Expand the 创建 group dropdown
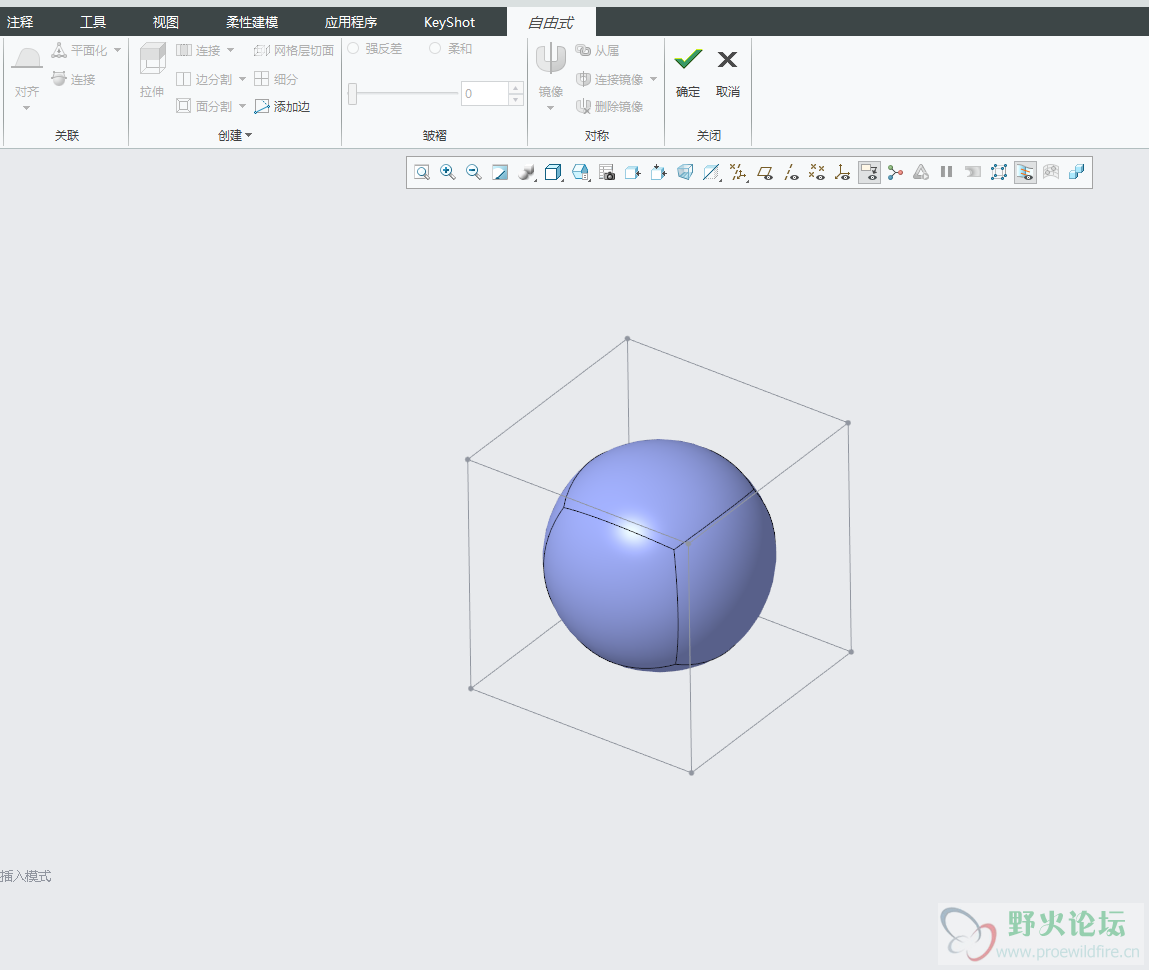This screenshot has height=970, width=1149. pyautogui.click(x=236, y=136)
